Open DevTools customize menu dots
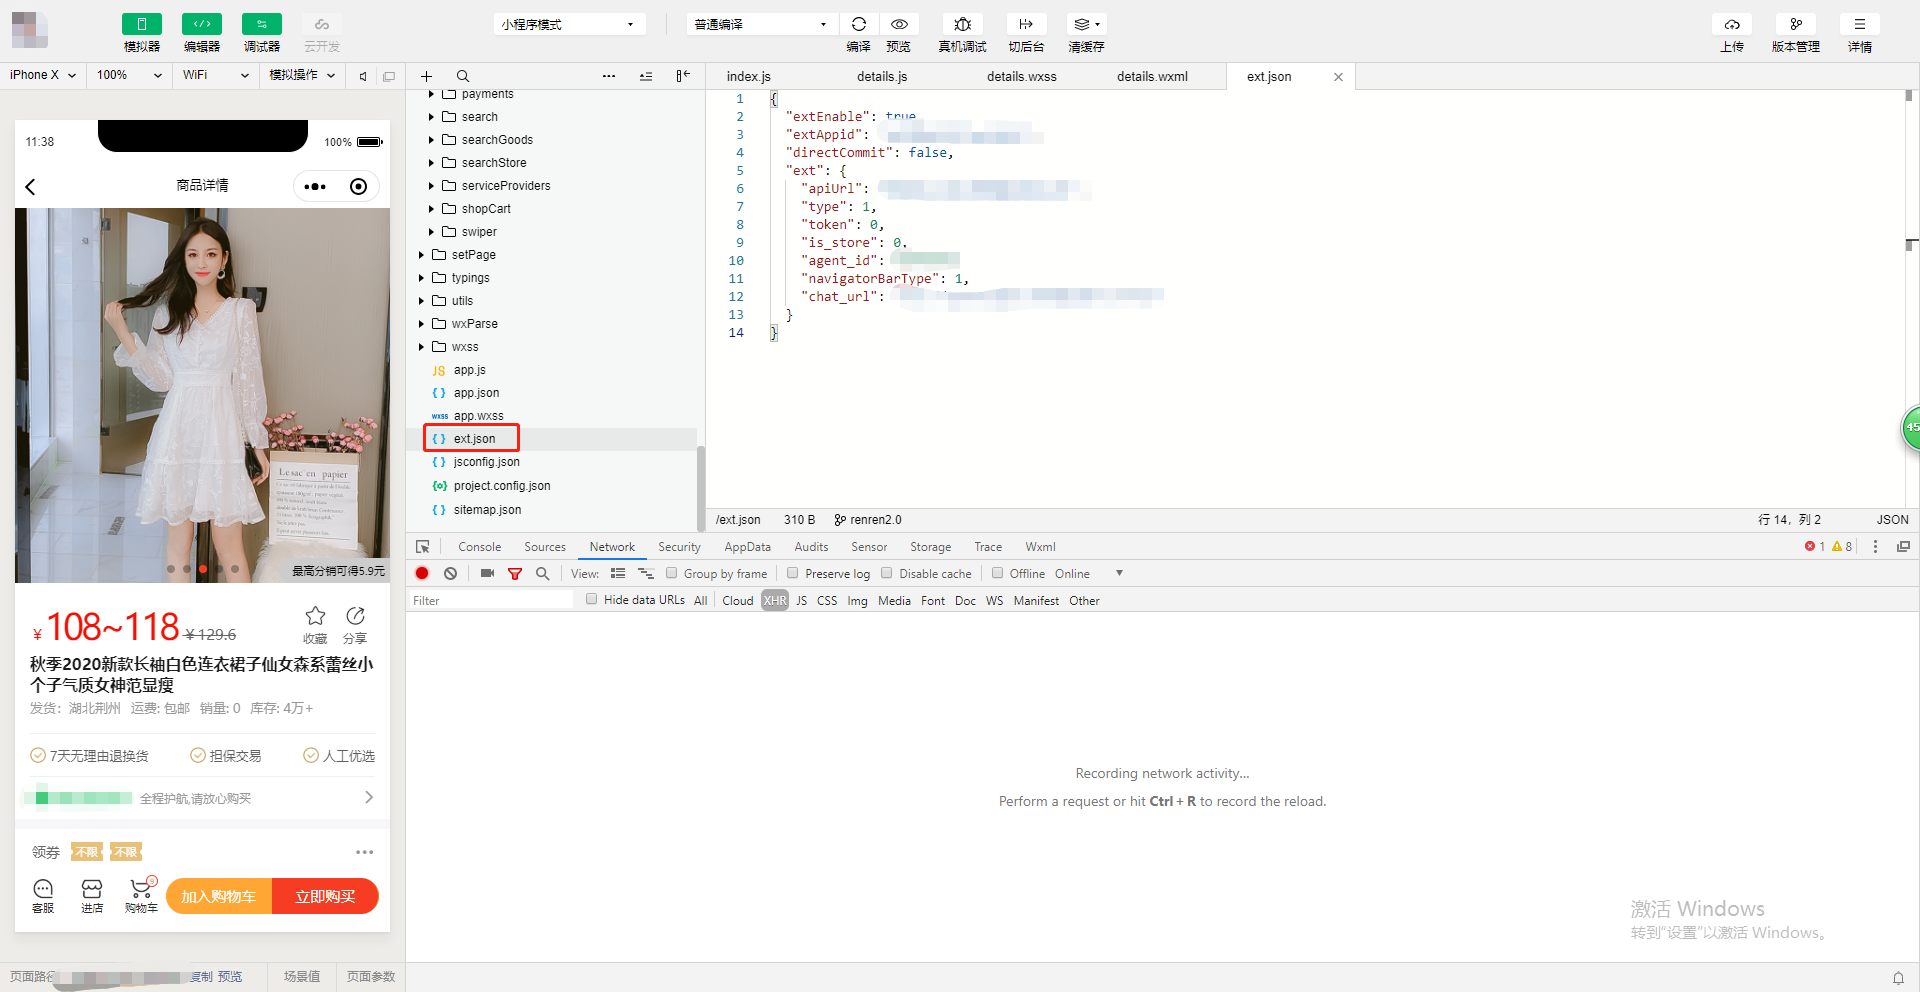 pos(1875,547)
